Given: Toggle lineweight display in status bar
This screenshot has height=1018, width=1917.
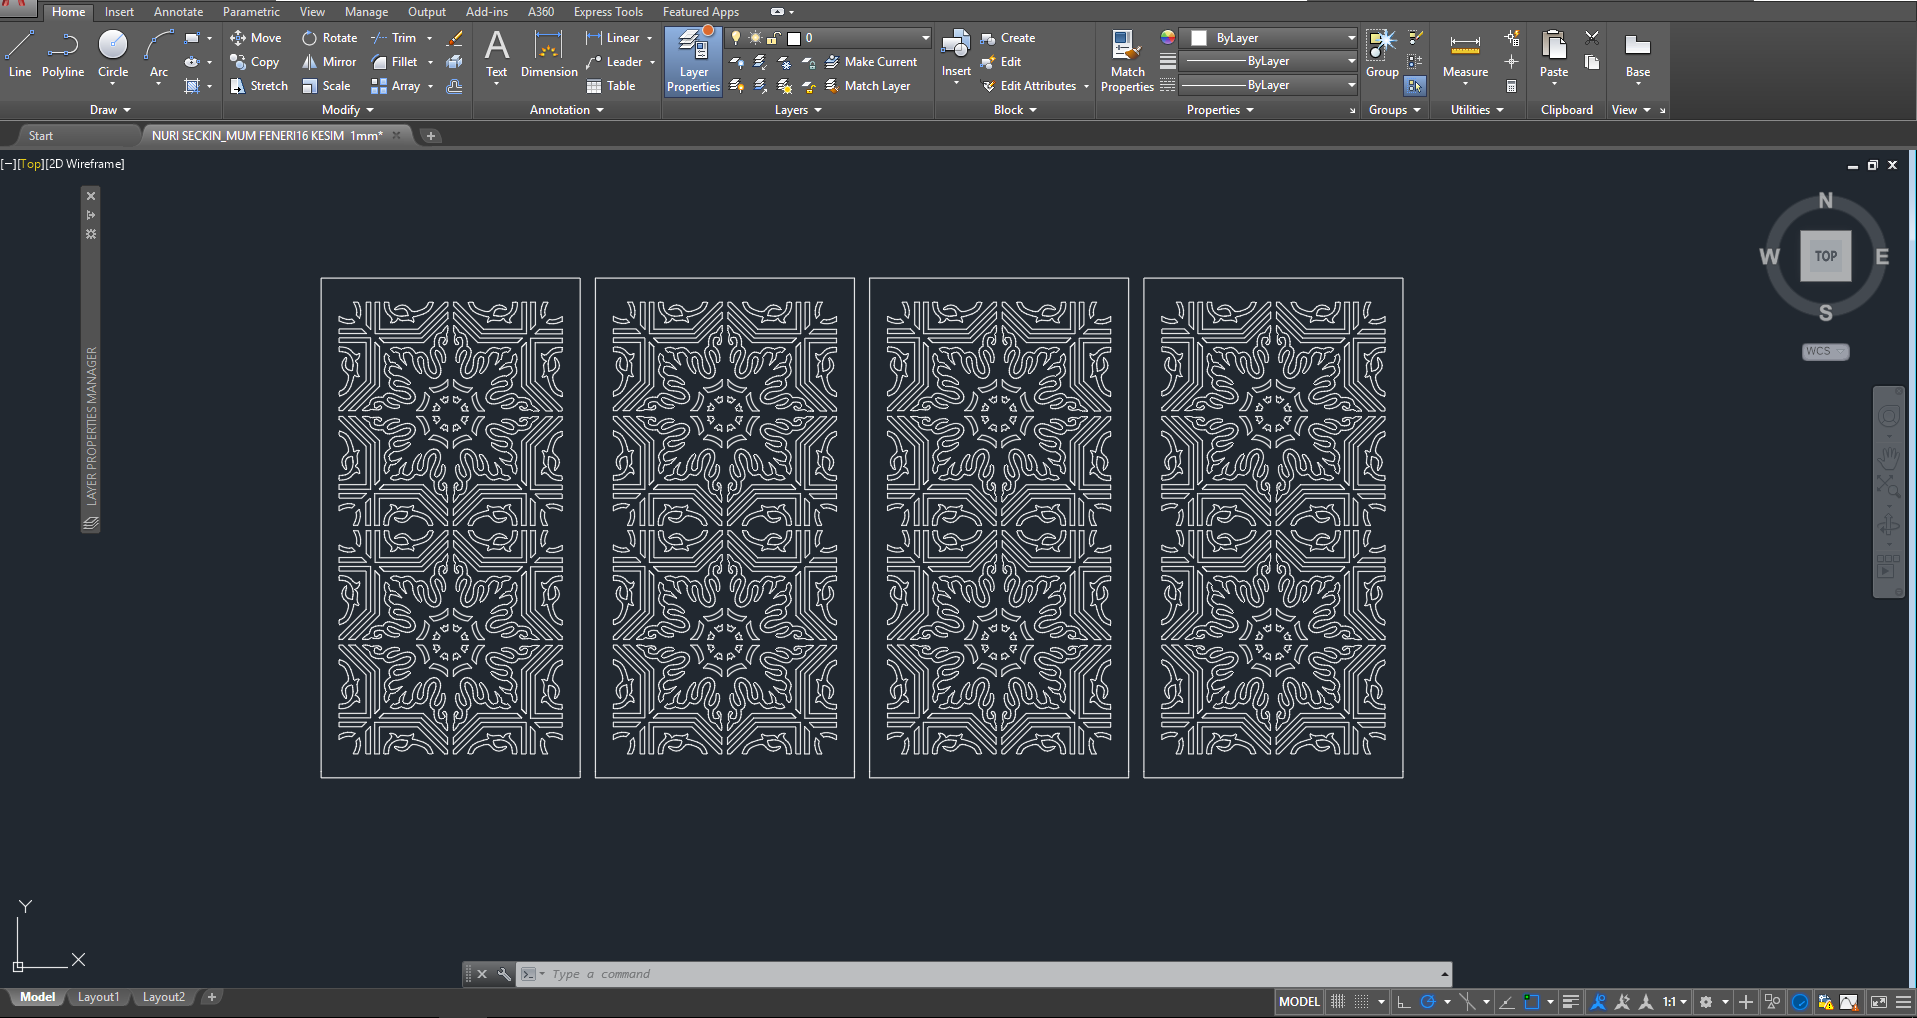Looking at the screenshot, I should point(1571,1002).
